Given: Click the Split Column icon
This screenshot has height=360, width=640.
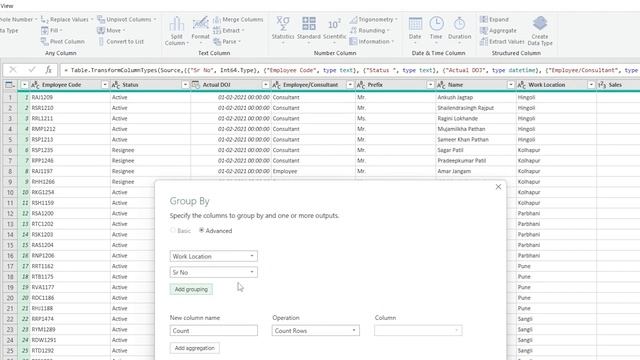Looking at the screenshot, I should 176,31.
